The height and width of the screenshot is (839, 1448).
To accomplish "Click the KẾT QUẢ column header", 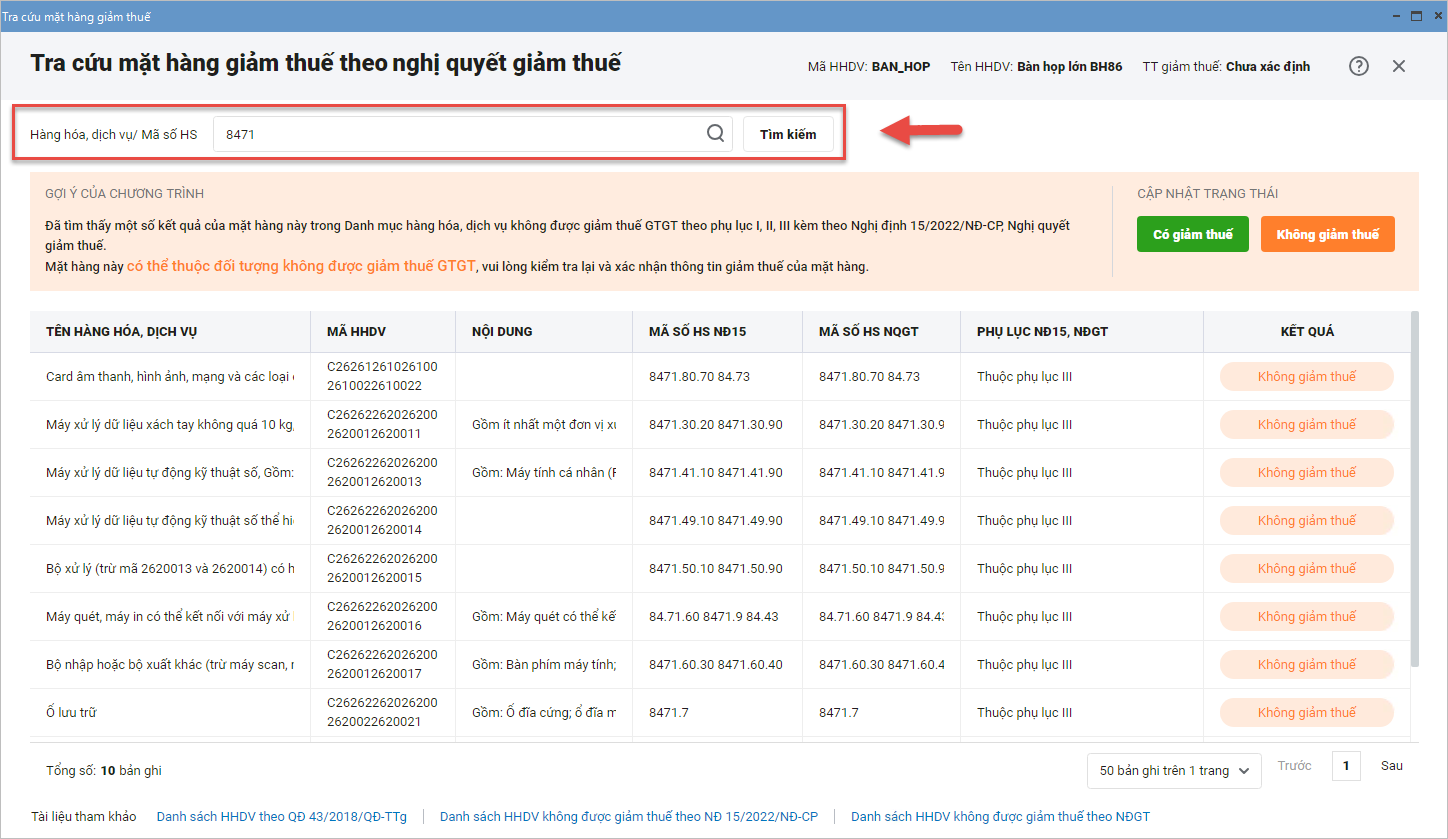I will click(1307, 331).
